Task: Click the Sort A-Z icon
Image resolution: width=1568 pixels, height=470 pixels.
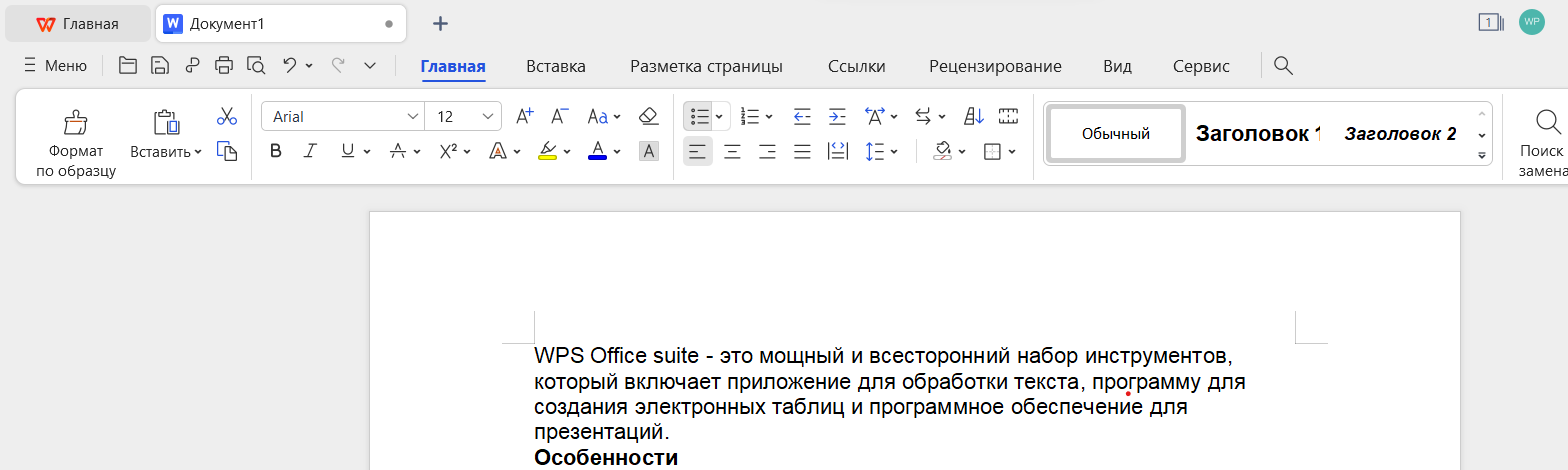Action: click(x=974, y=117)
